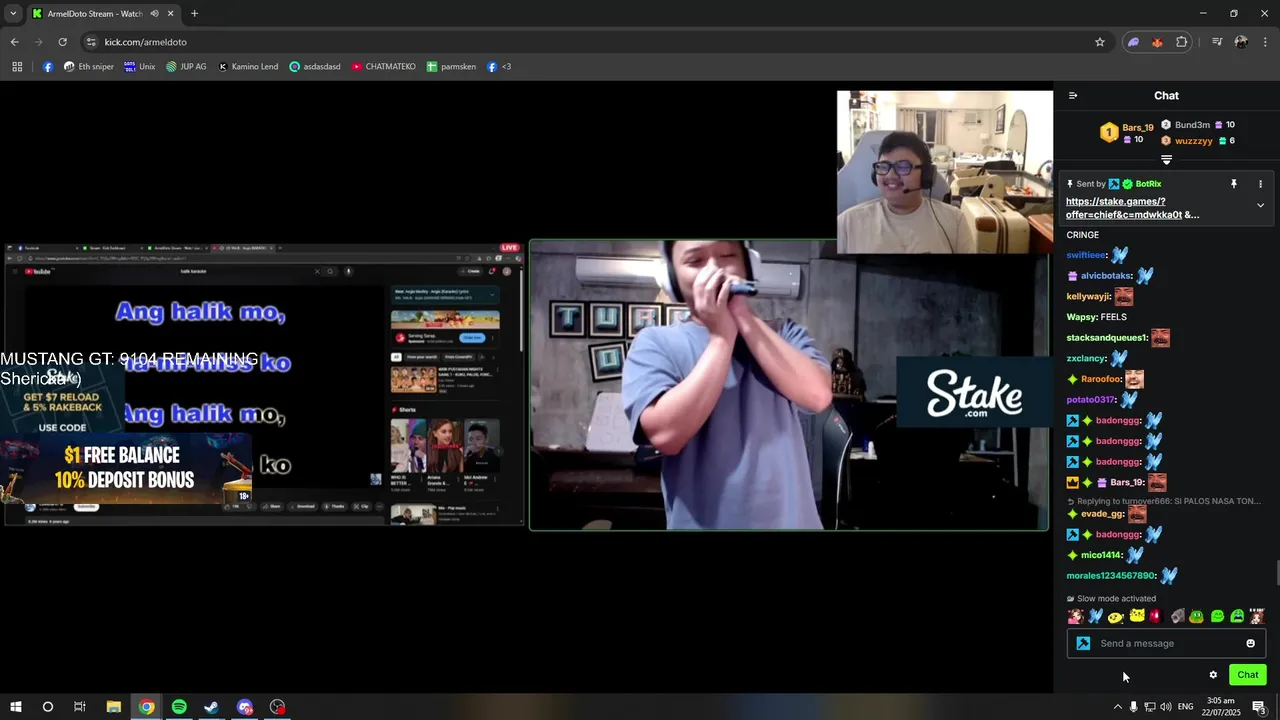The width and height of the screenshot is (1280, 720).
Task: Open the tab search dropdown
Action: click(x=13, y=14)
